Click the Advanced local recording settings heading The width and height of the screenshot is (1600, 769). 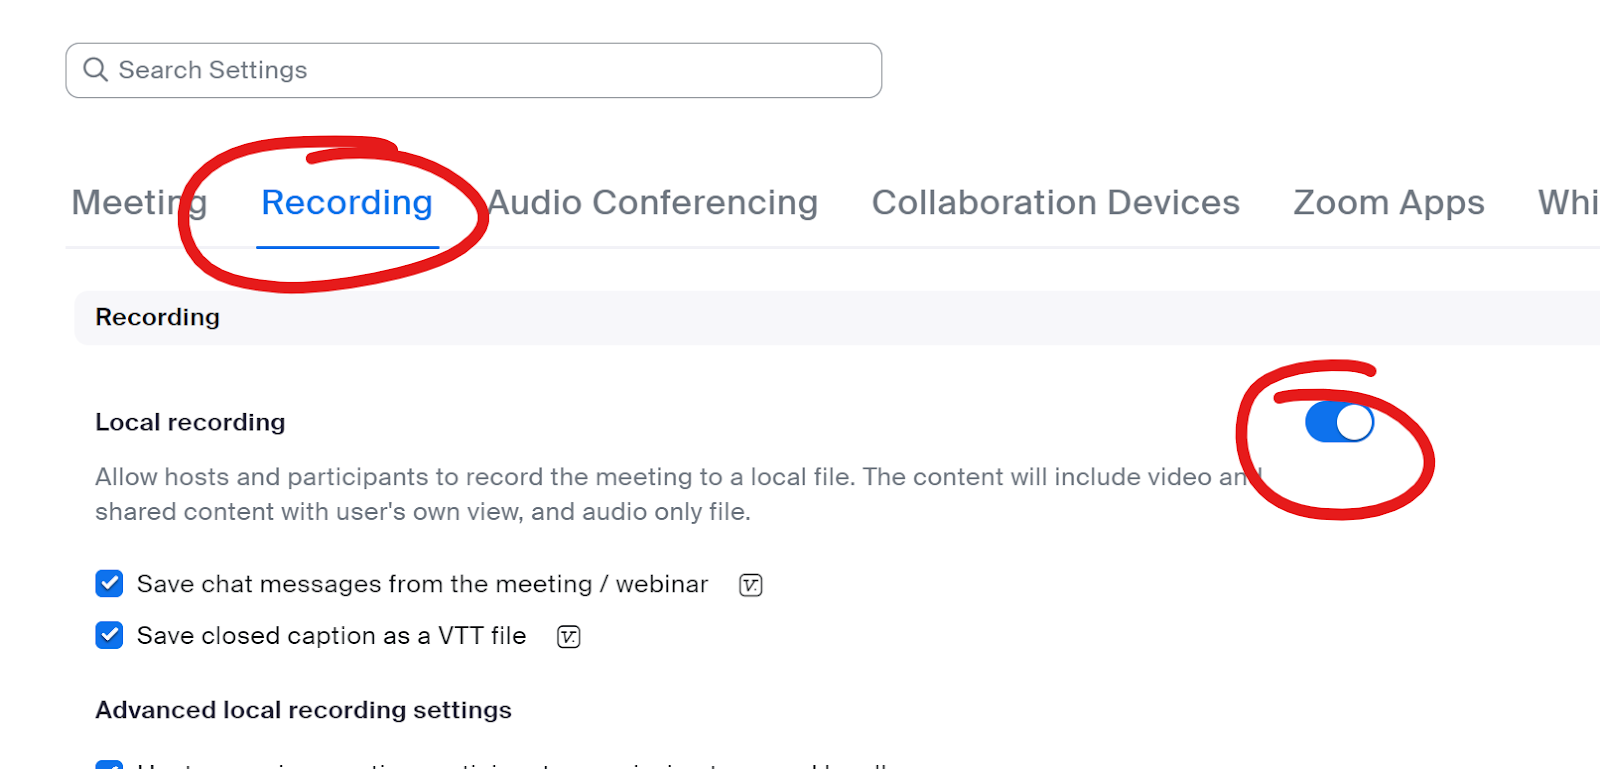coord(303,710)
